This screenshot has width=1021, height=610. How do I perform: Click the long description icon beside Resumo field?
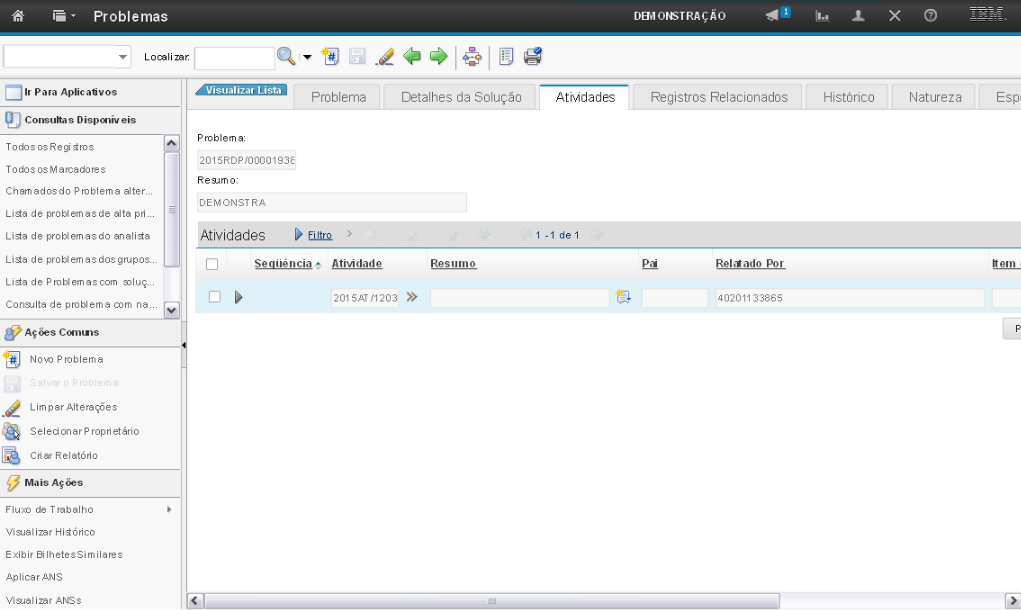624,297
